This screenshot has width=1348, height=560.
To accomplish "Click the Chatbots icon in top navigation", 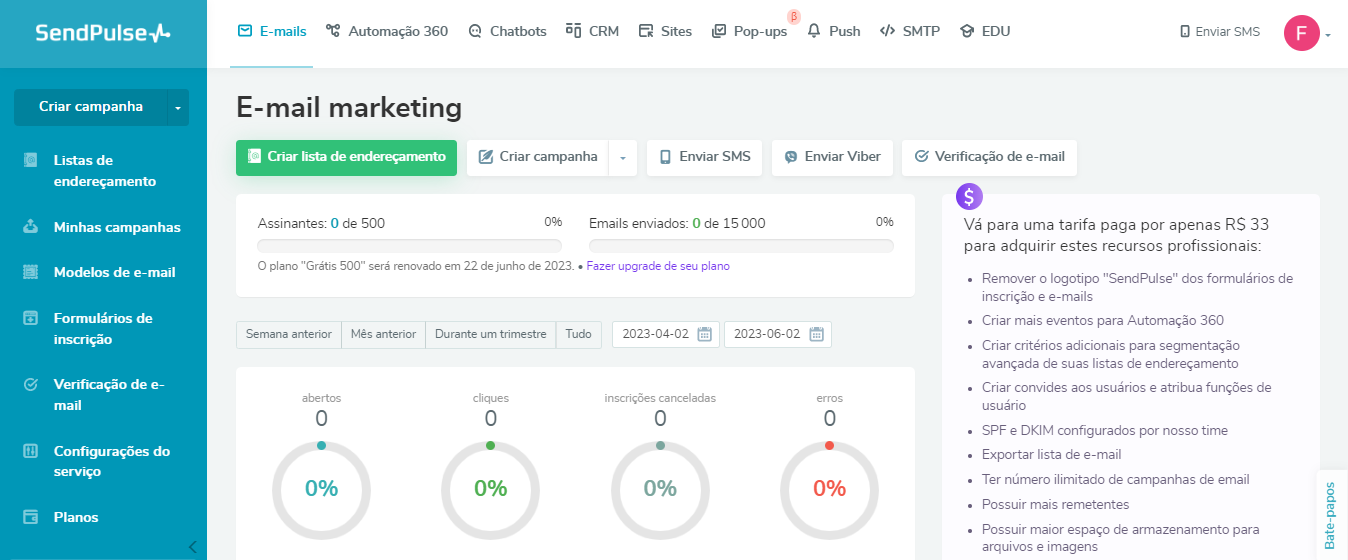I will [475, 31].
